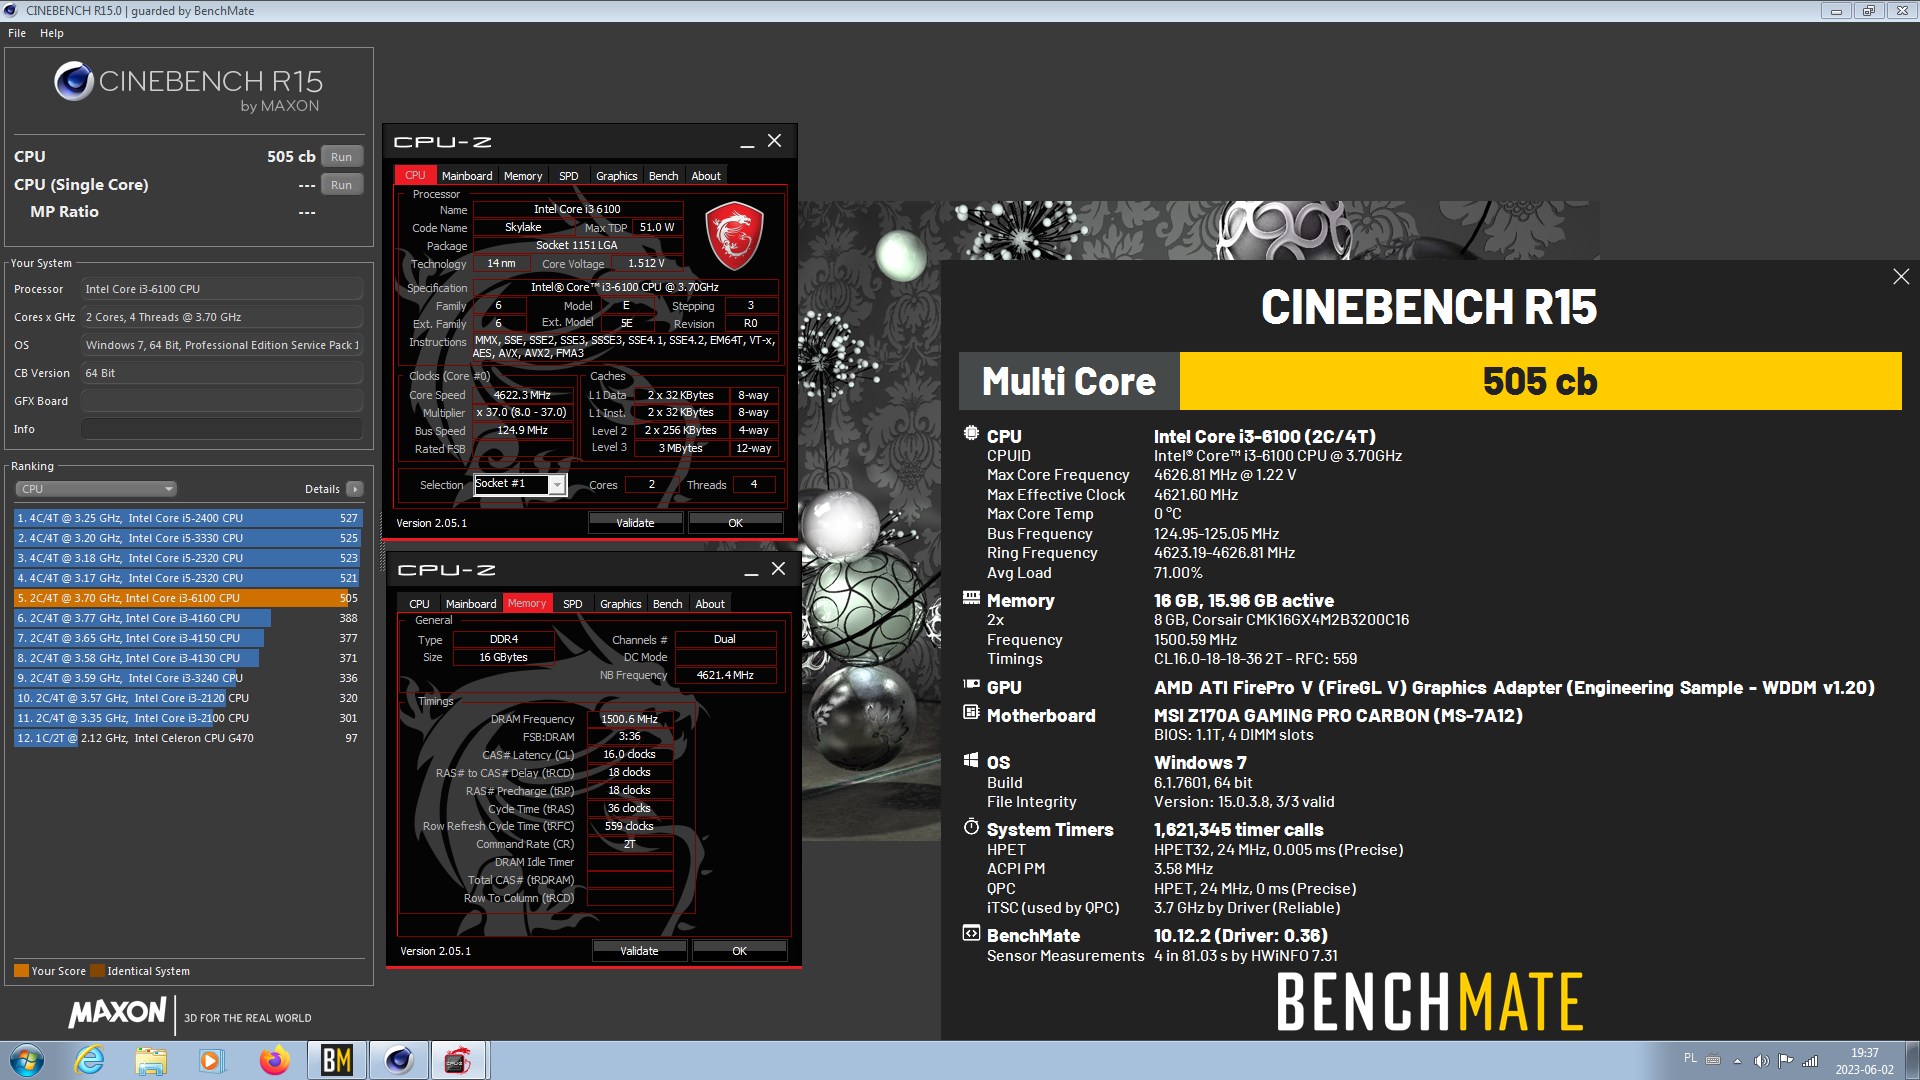Image resolution: width=1920 pixels, height=1080 pixels.
Task: Click the Identical System legend swatch
Action: [x=97, y=971]
